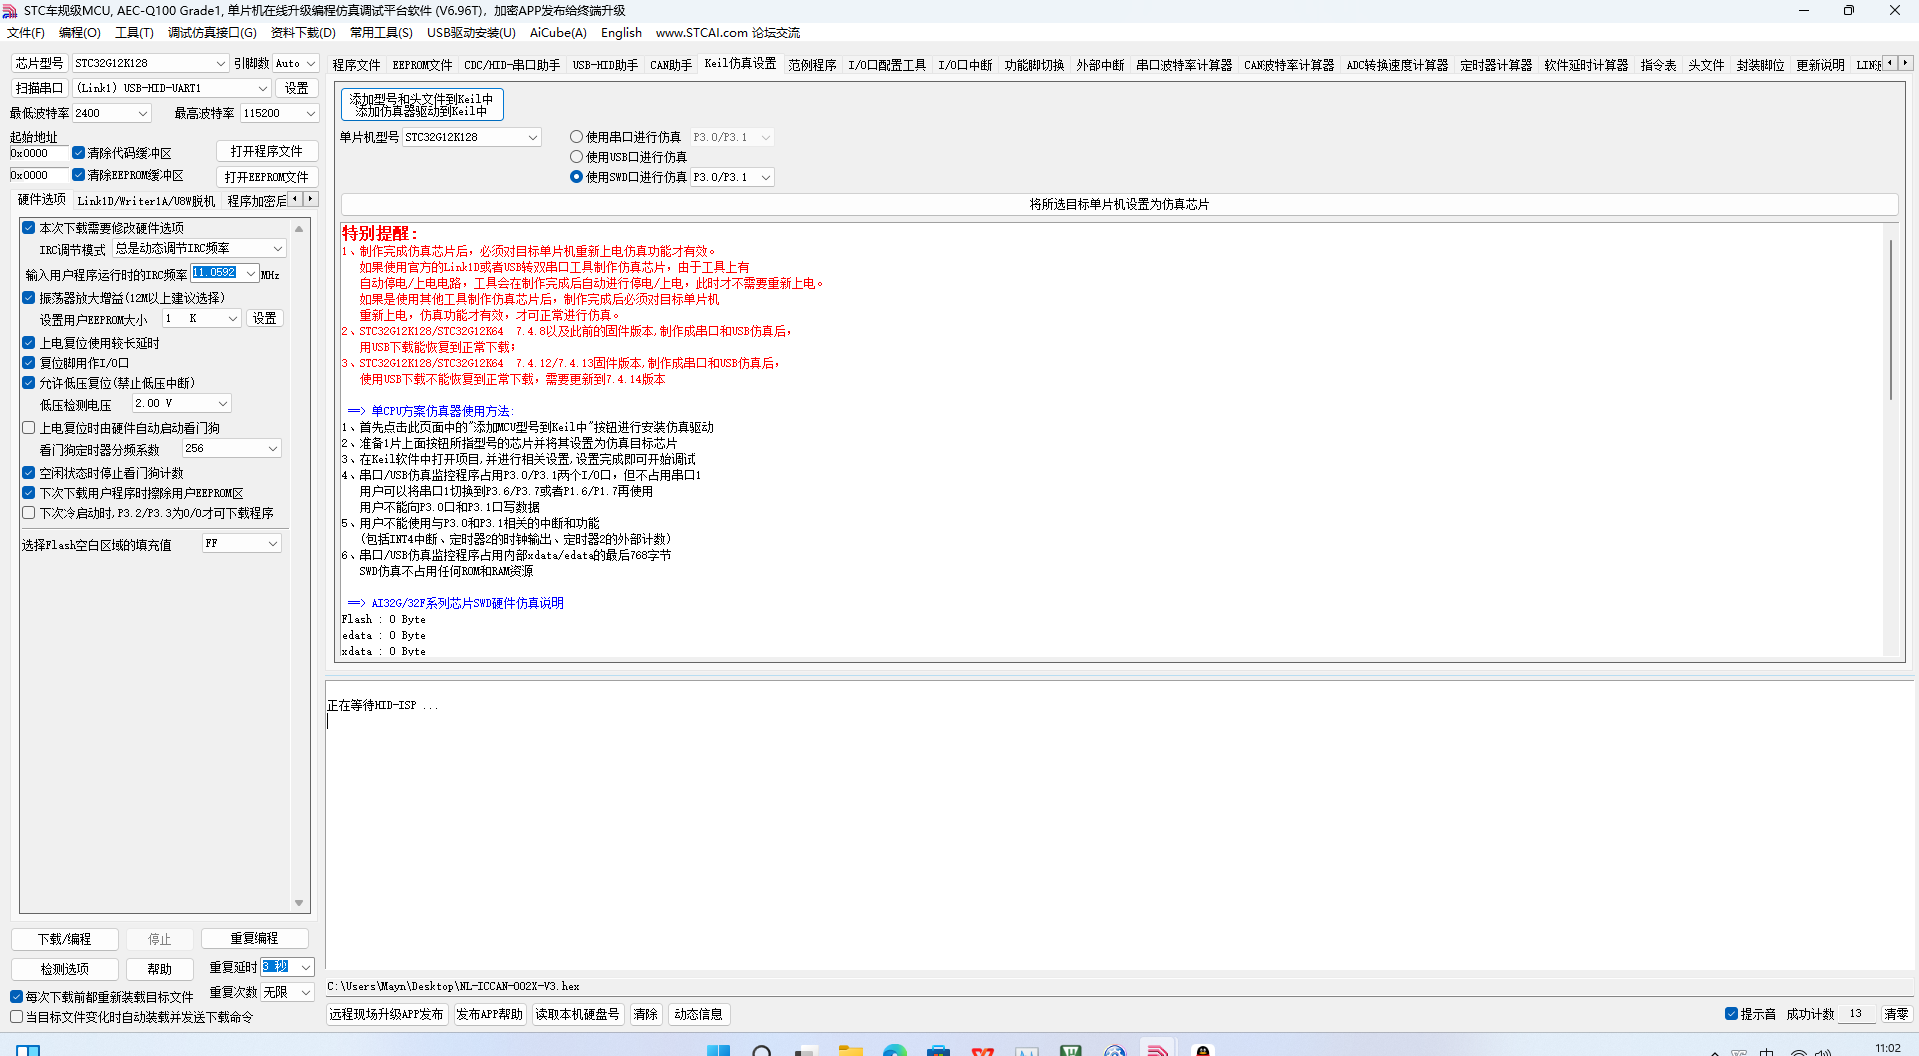This screenshot has width=1919, height=1056.
Task: Switch to 程序文件 tab
Action: pos(357,65)
